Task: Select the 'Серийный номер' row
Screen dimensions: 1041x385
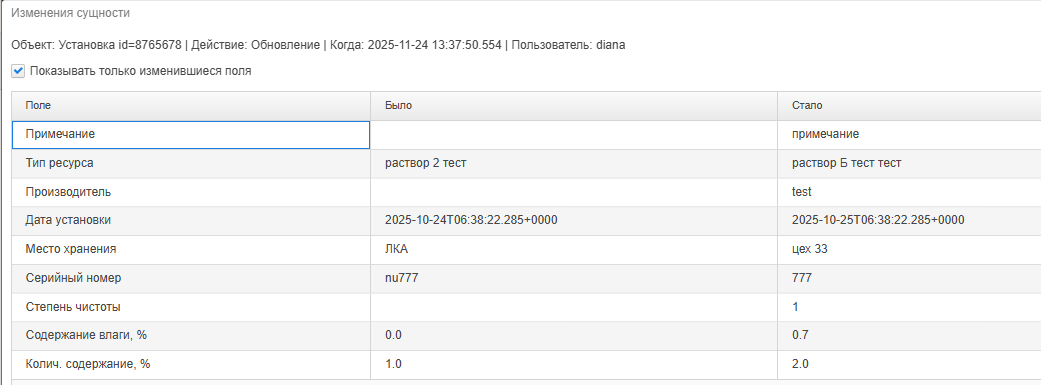Action: tap(526, 278)
